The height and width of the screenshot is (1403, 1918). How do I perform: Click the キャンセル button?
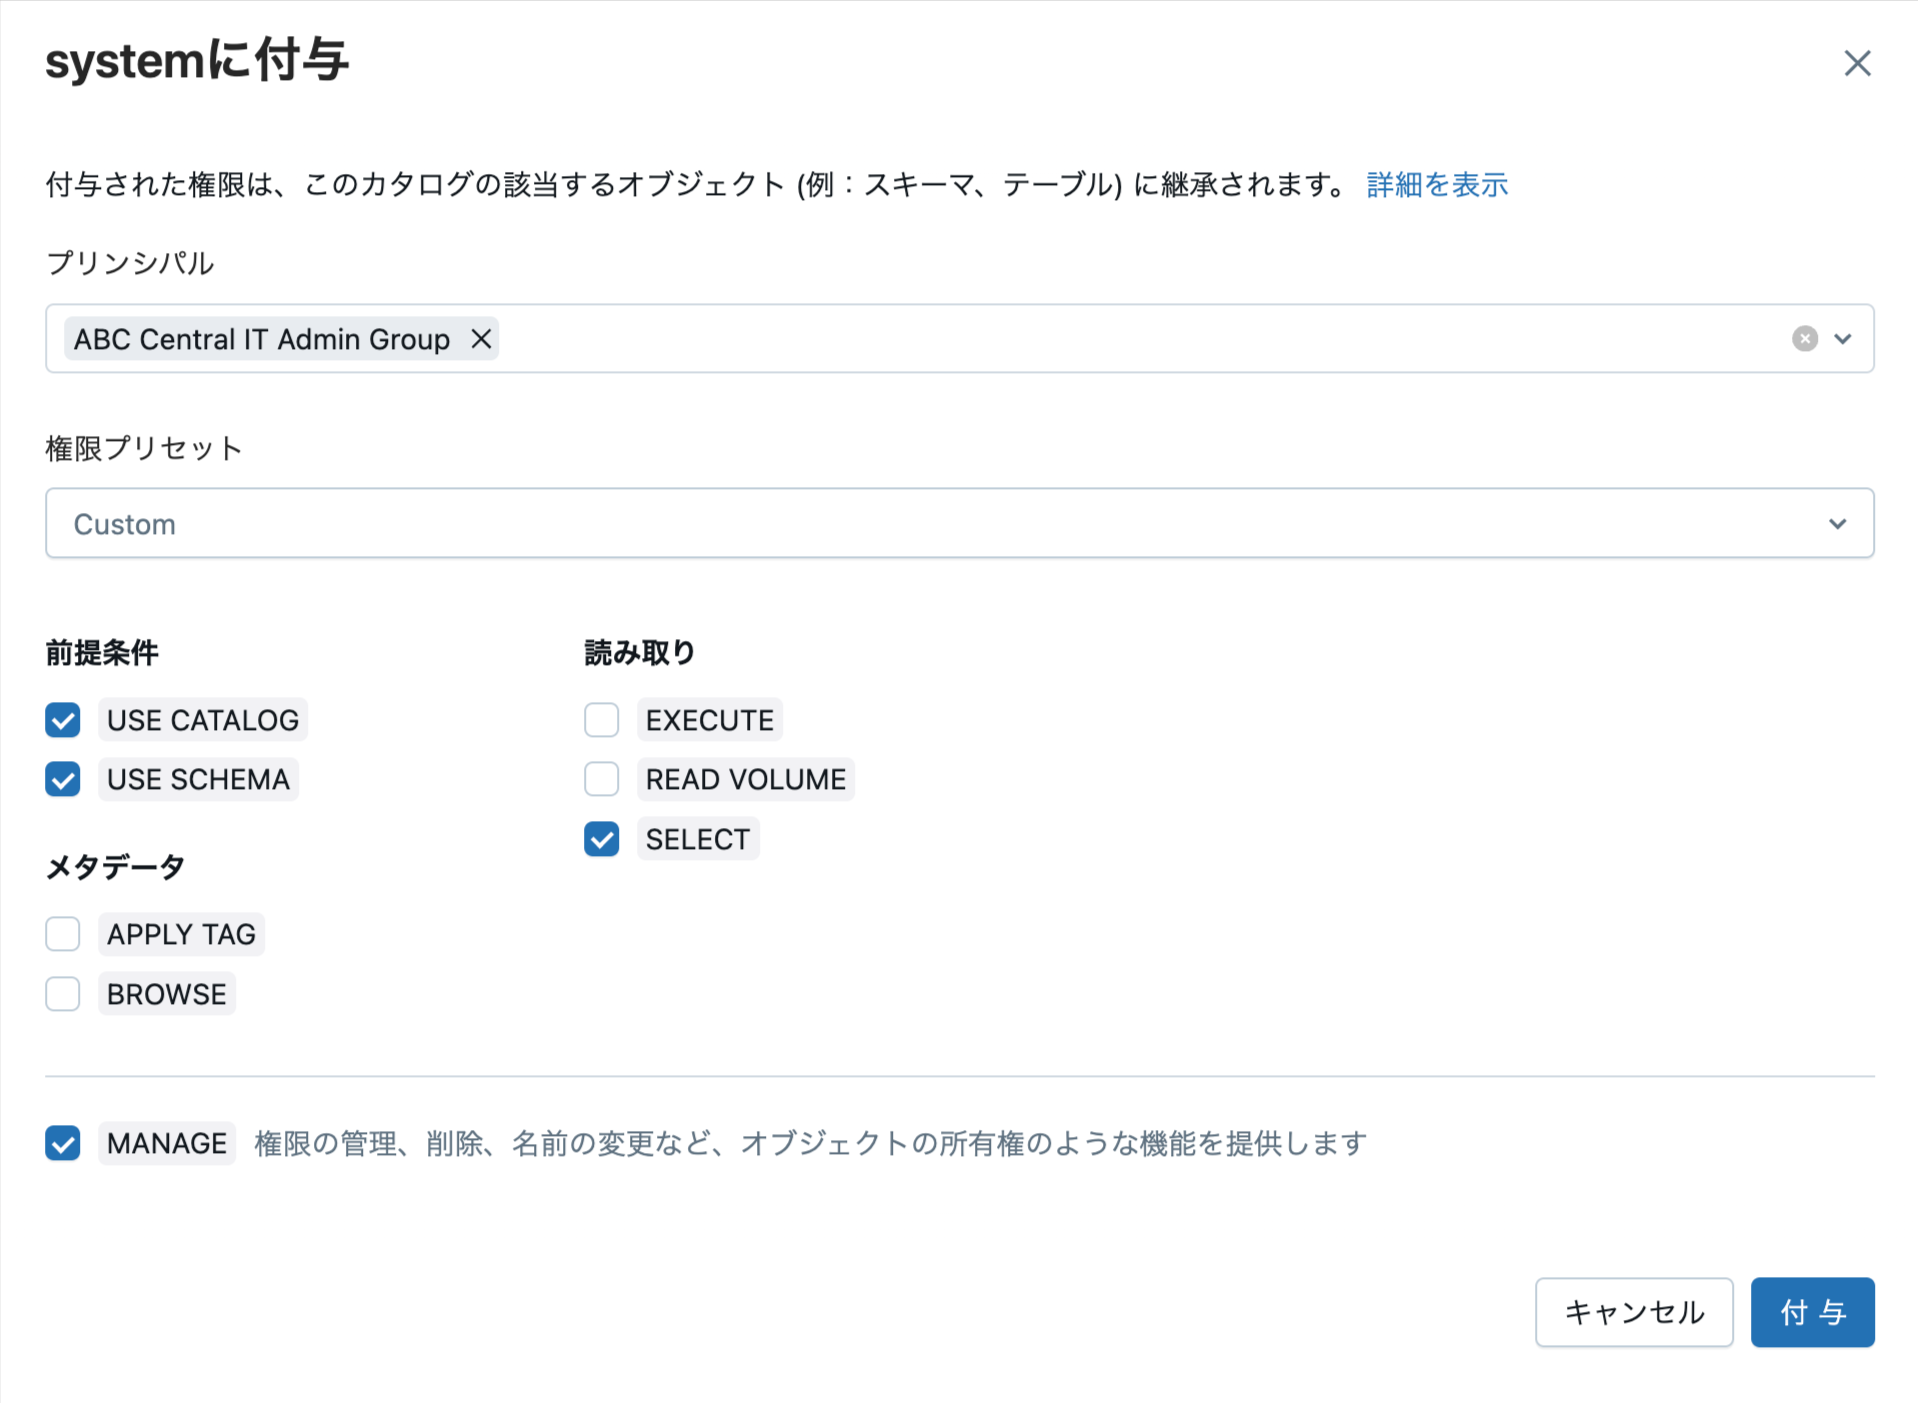coord(1634,1312)
